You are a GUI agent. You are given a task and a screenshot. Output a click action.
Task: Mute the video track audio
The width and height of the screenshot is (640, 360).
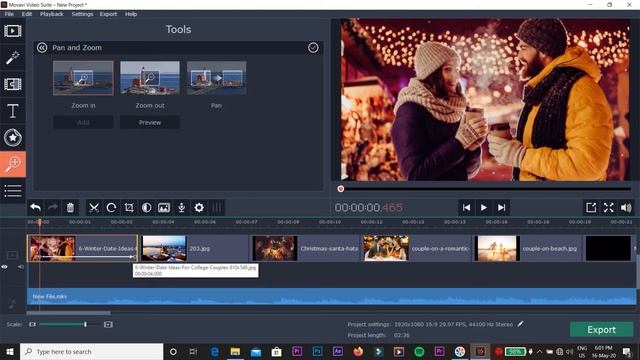coord(20,267)
